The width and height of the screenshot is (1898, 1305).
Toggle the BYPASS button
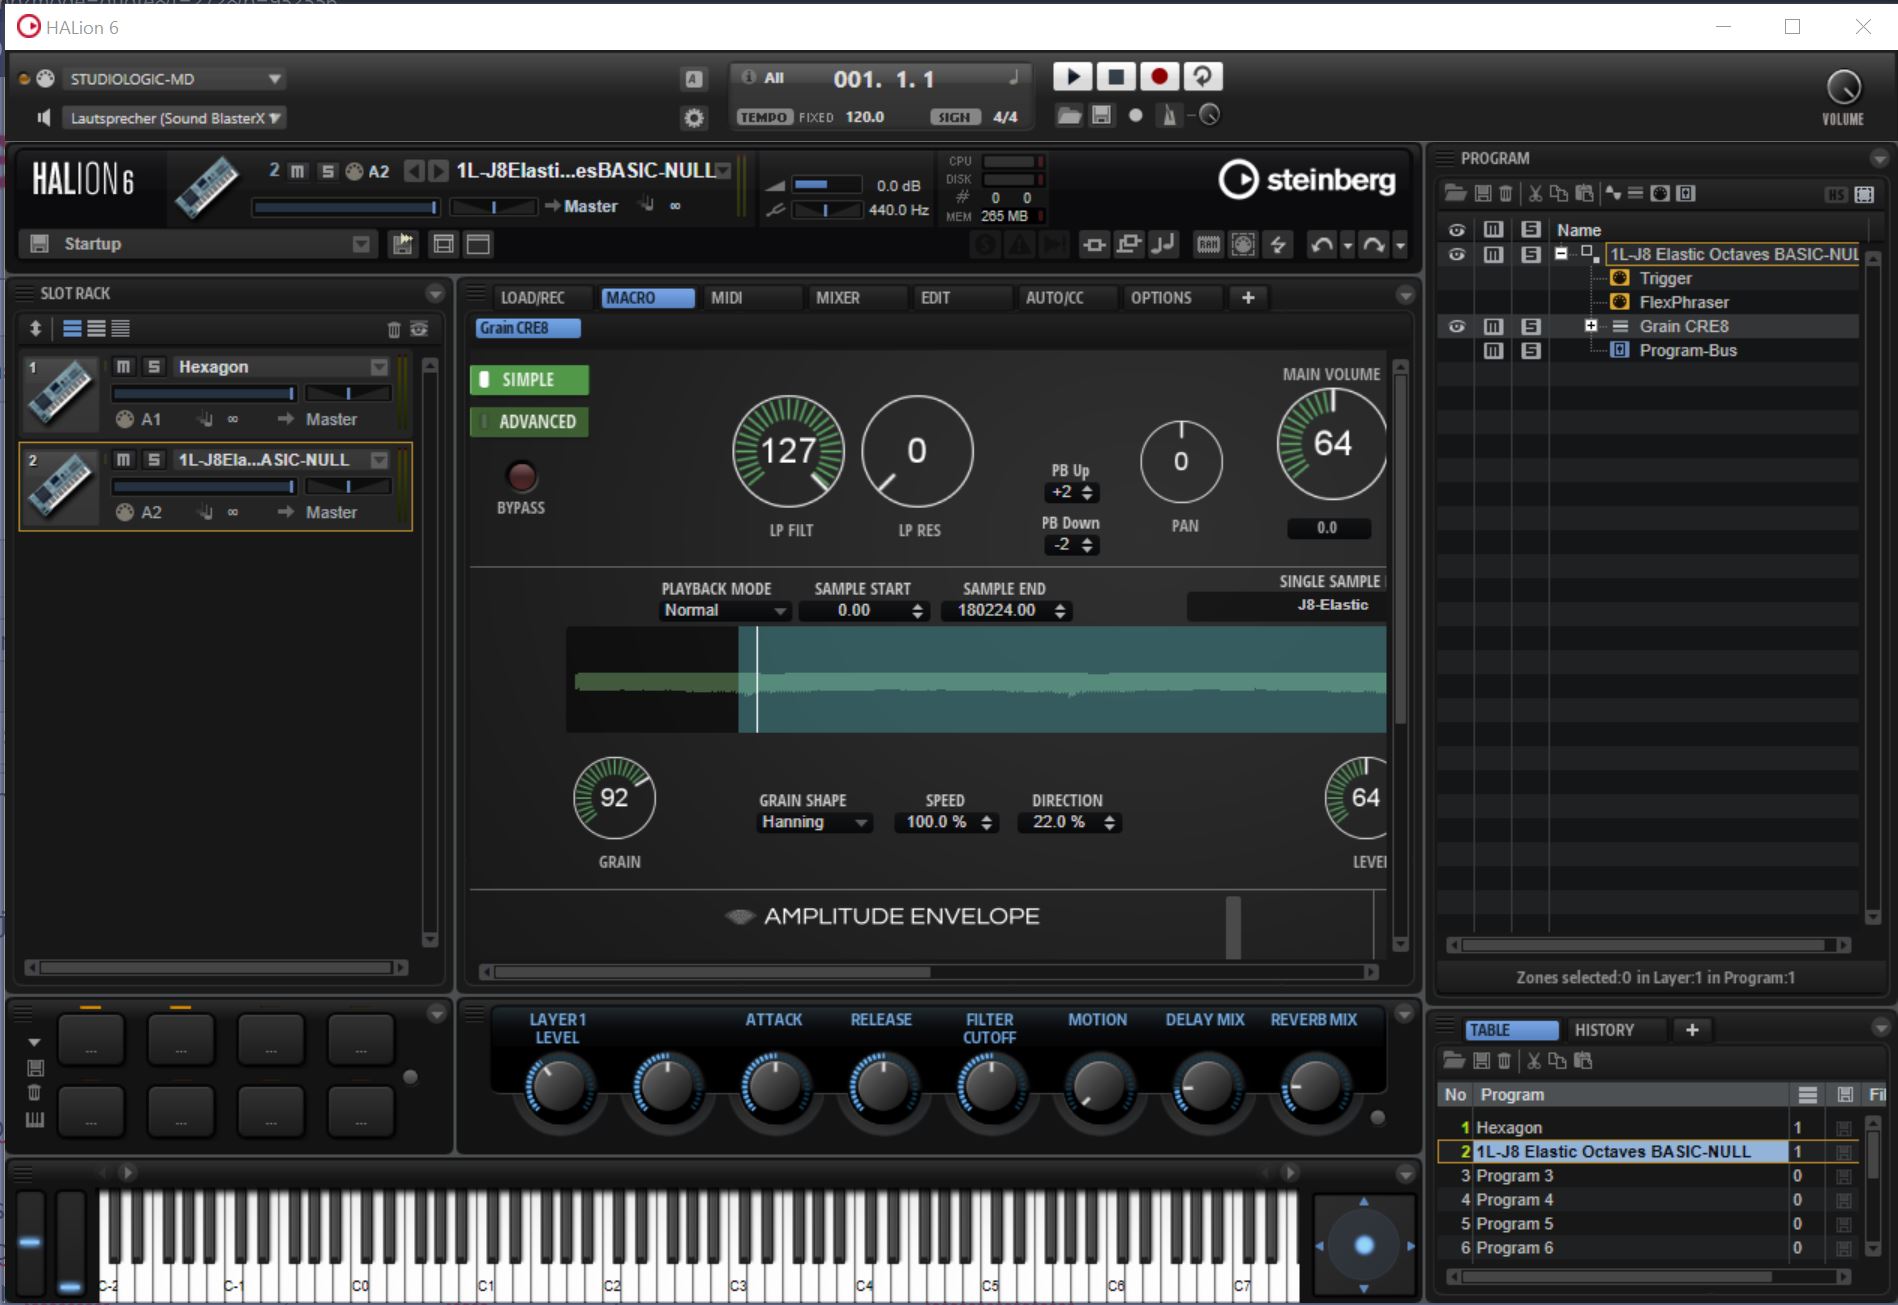tap(521, 476)
